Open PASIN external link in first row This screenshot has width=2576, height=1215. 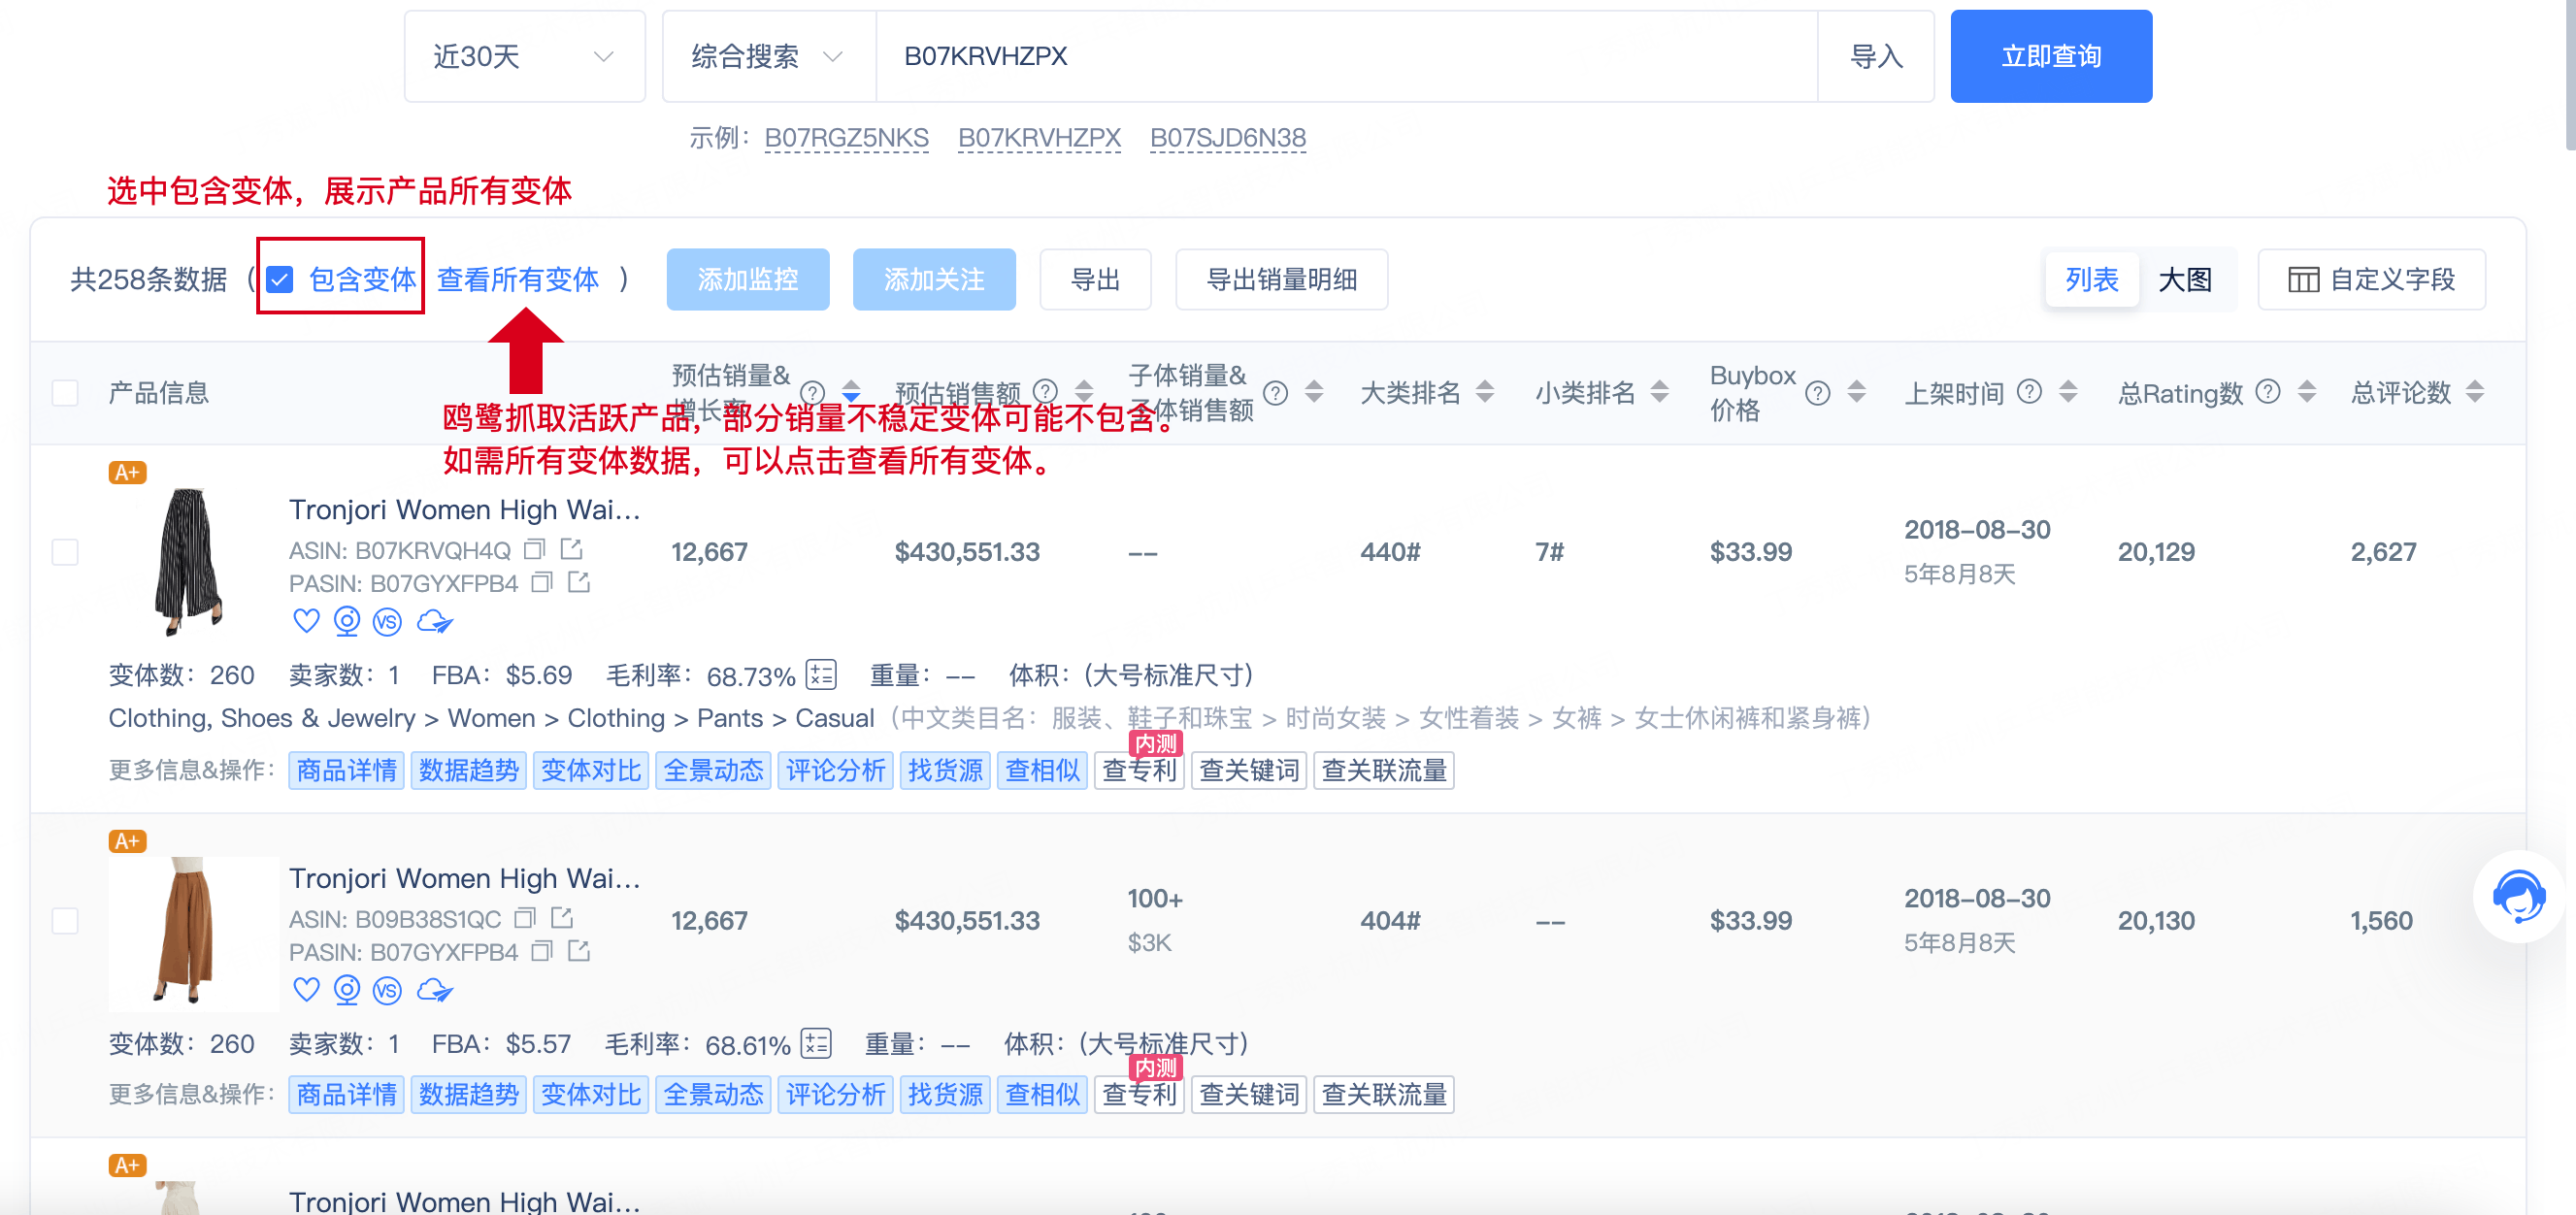pos(579,582)
